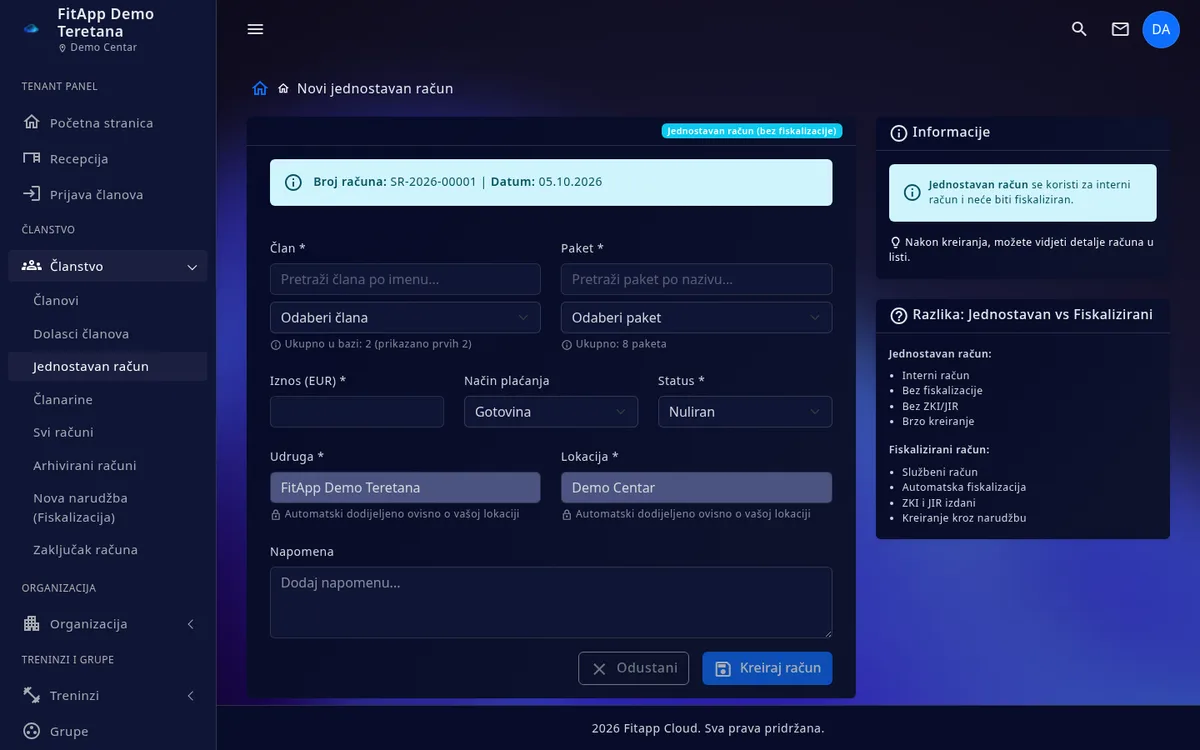Open the hamburger sidebar menu
This screenshot has width=1200, height=750.
click(x=255, y=29)
